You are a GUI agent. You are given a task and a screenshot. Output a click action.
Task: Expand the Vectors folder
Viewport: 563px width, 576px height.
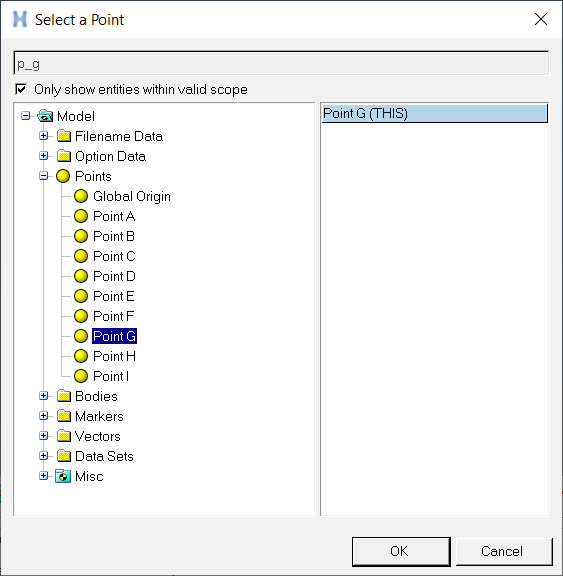tap(43, 436)
